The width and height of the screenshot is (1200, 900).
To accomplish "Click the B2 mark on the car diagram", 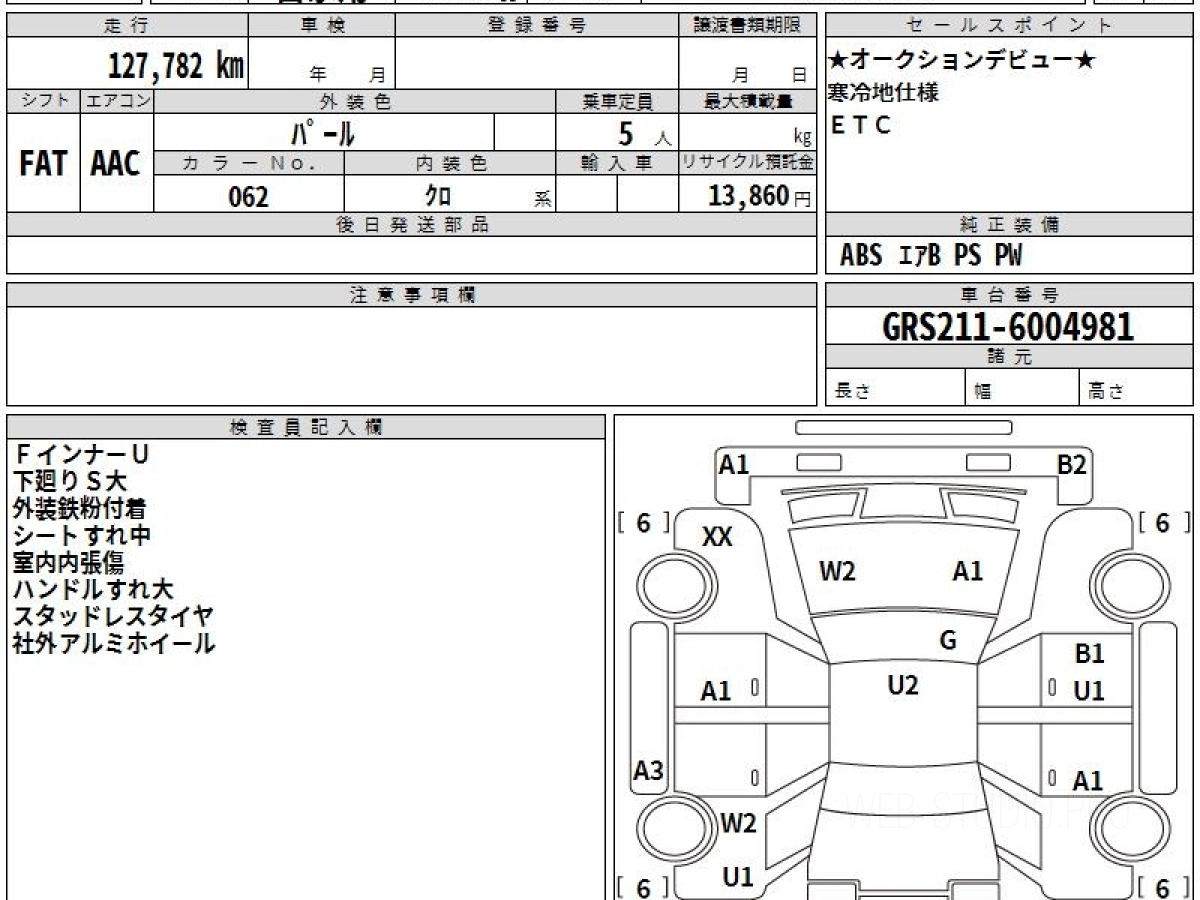I will (x=1072, y=464).
